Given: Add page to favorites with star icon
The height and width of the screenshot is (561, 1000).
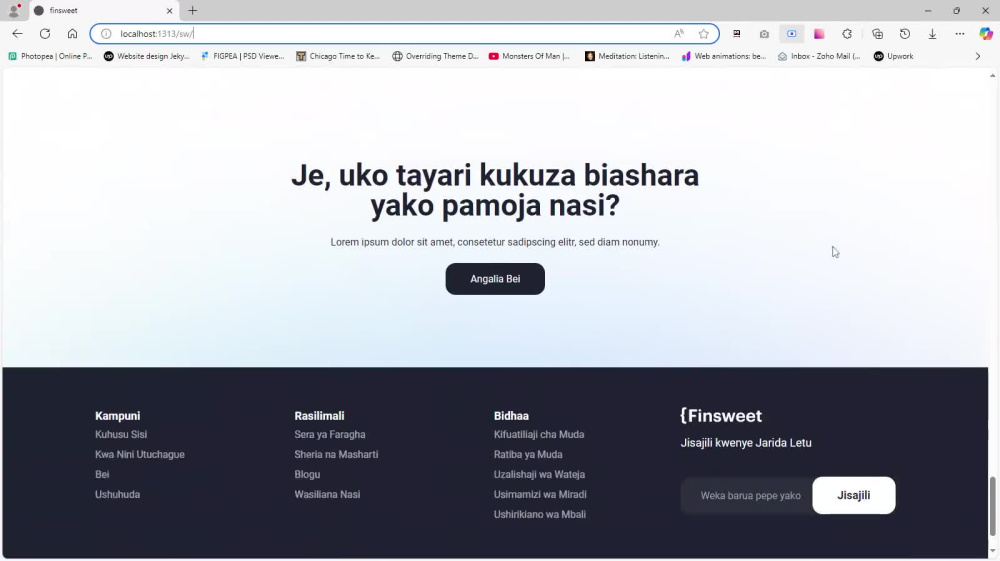Looking at the screenshot, I should (x=703, y=34).
